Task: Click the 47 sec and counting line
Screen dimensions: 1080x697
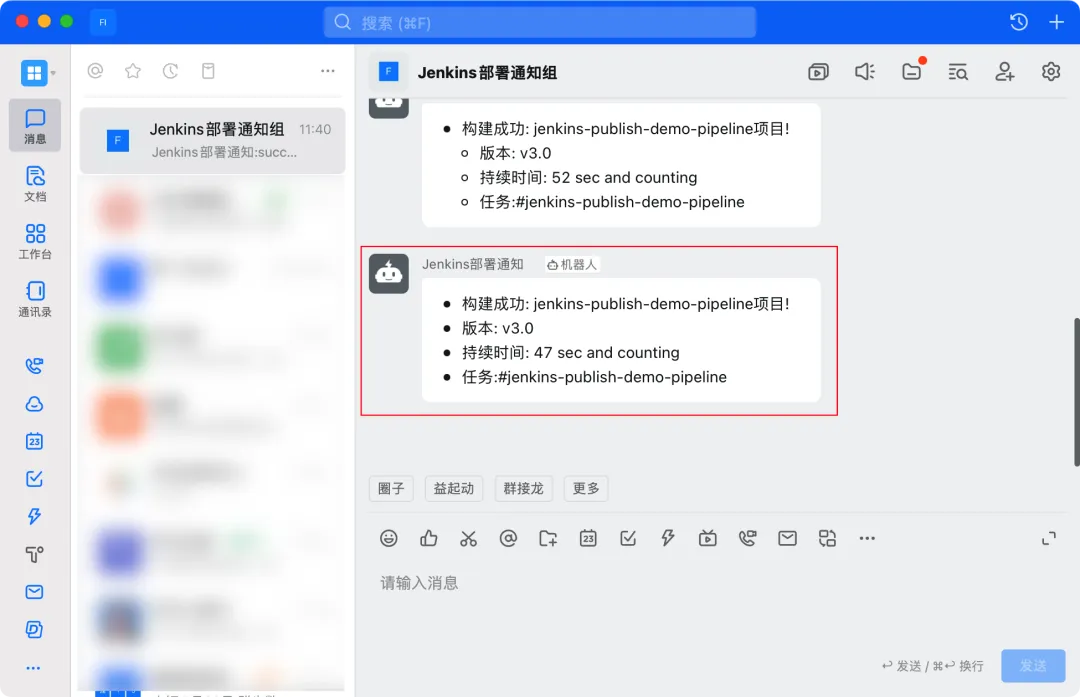Action: [x=570, y=353]
